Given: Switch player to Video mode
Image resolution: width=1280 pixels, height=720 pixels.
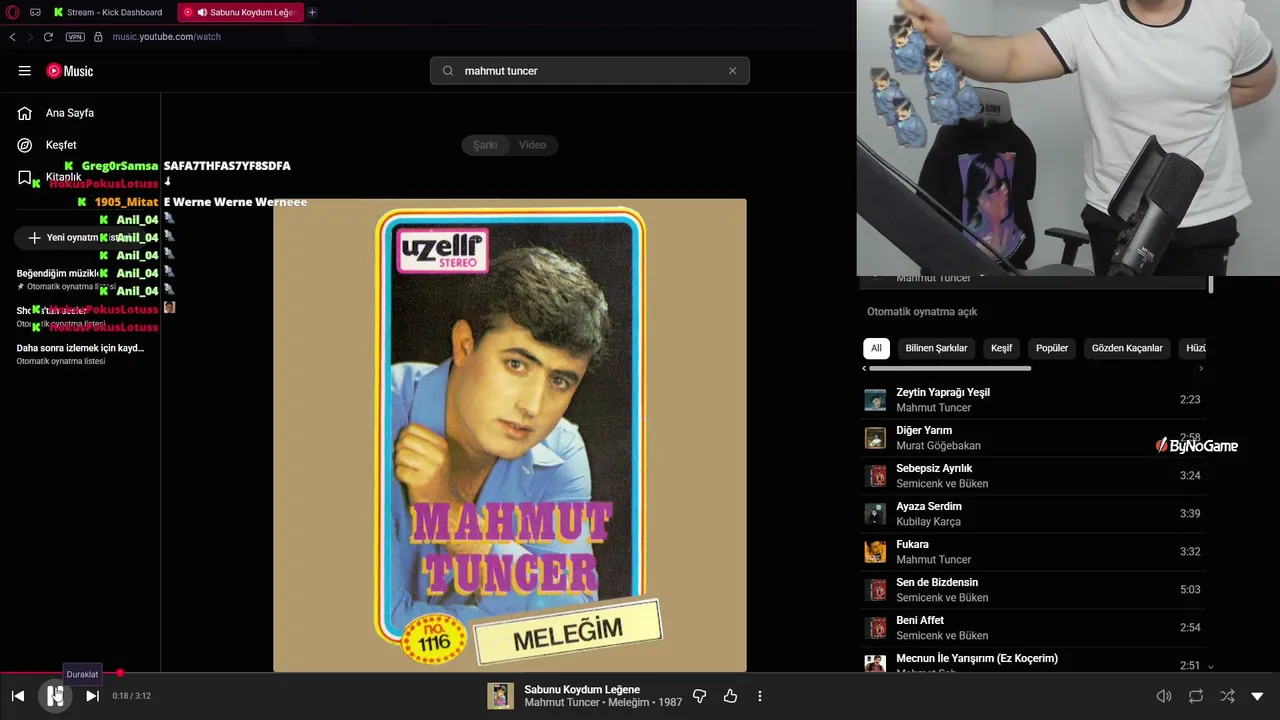Looking at the screenshot, I should tap(532, 145).
